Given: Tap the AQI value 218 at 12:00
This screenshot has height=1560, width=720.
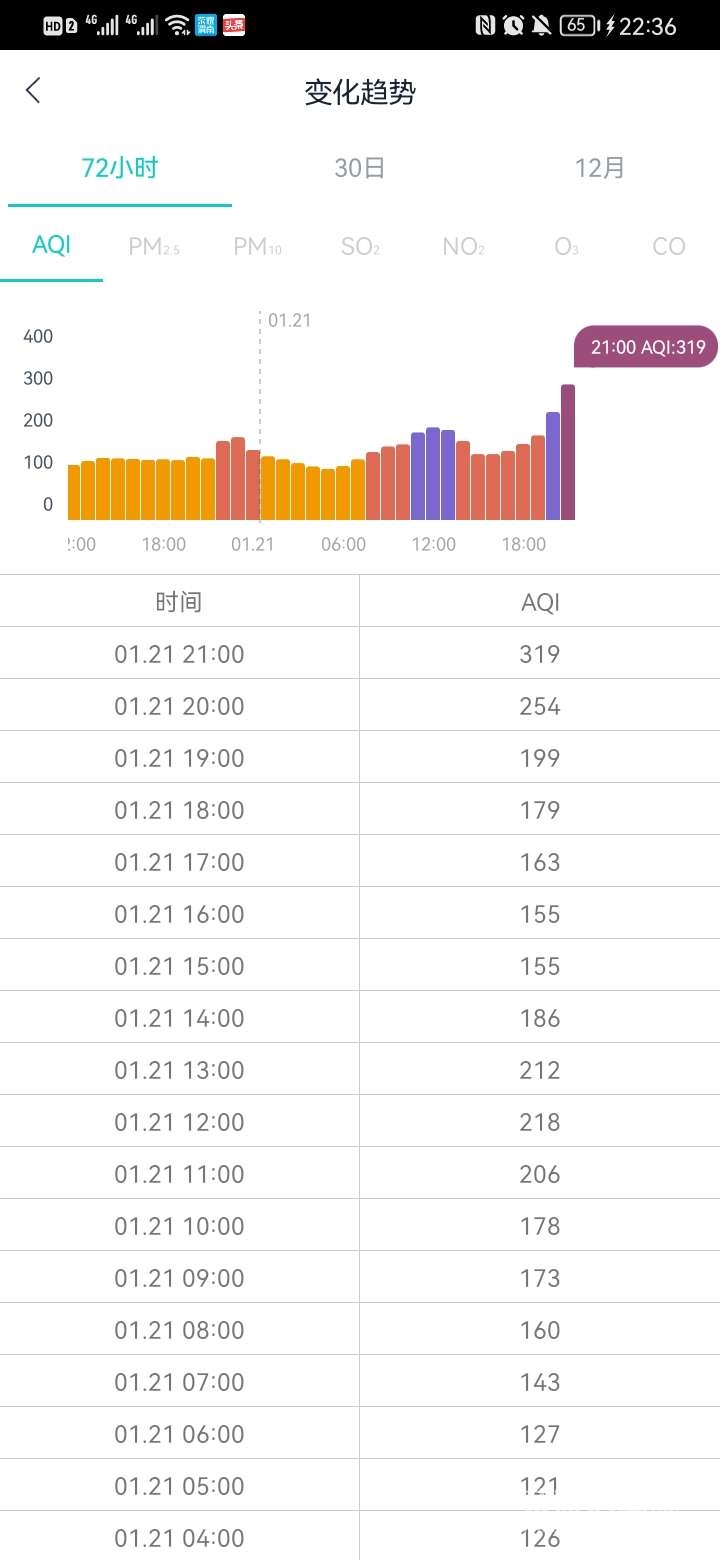Looking at the screenshot, I should tap(539, 1122).
